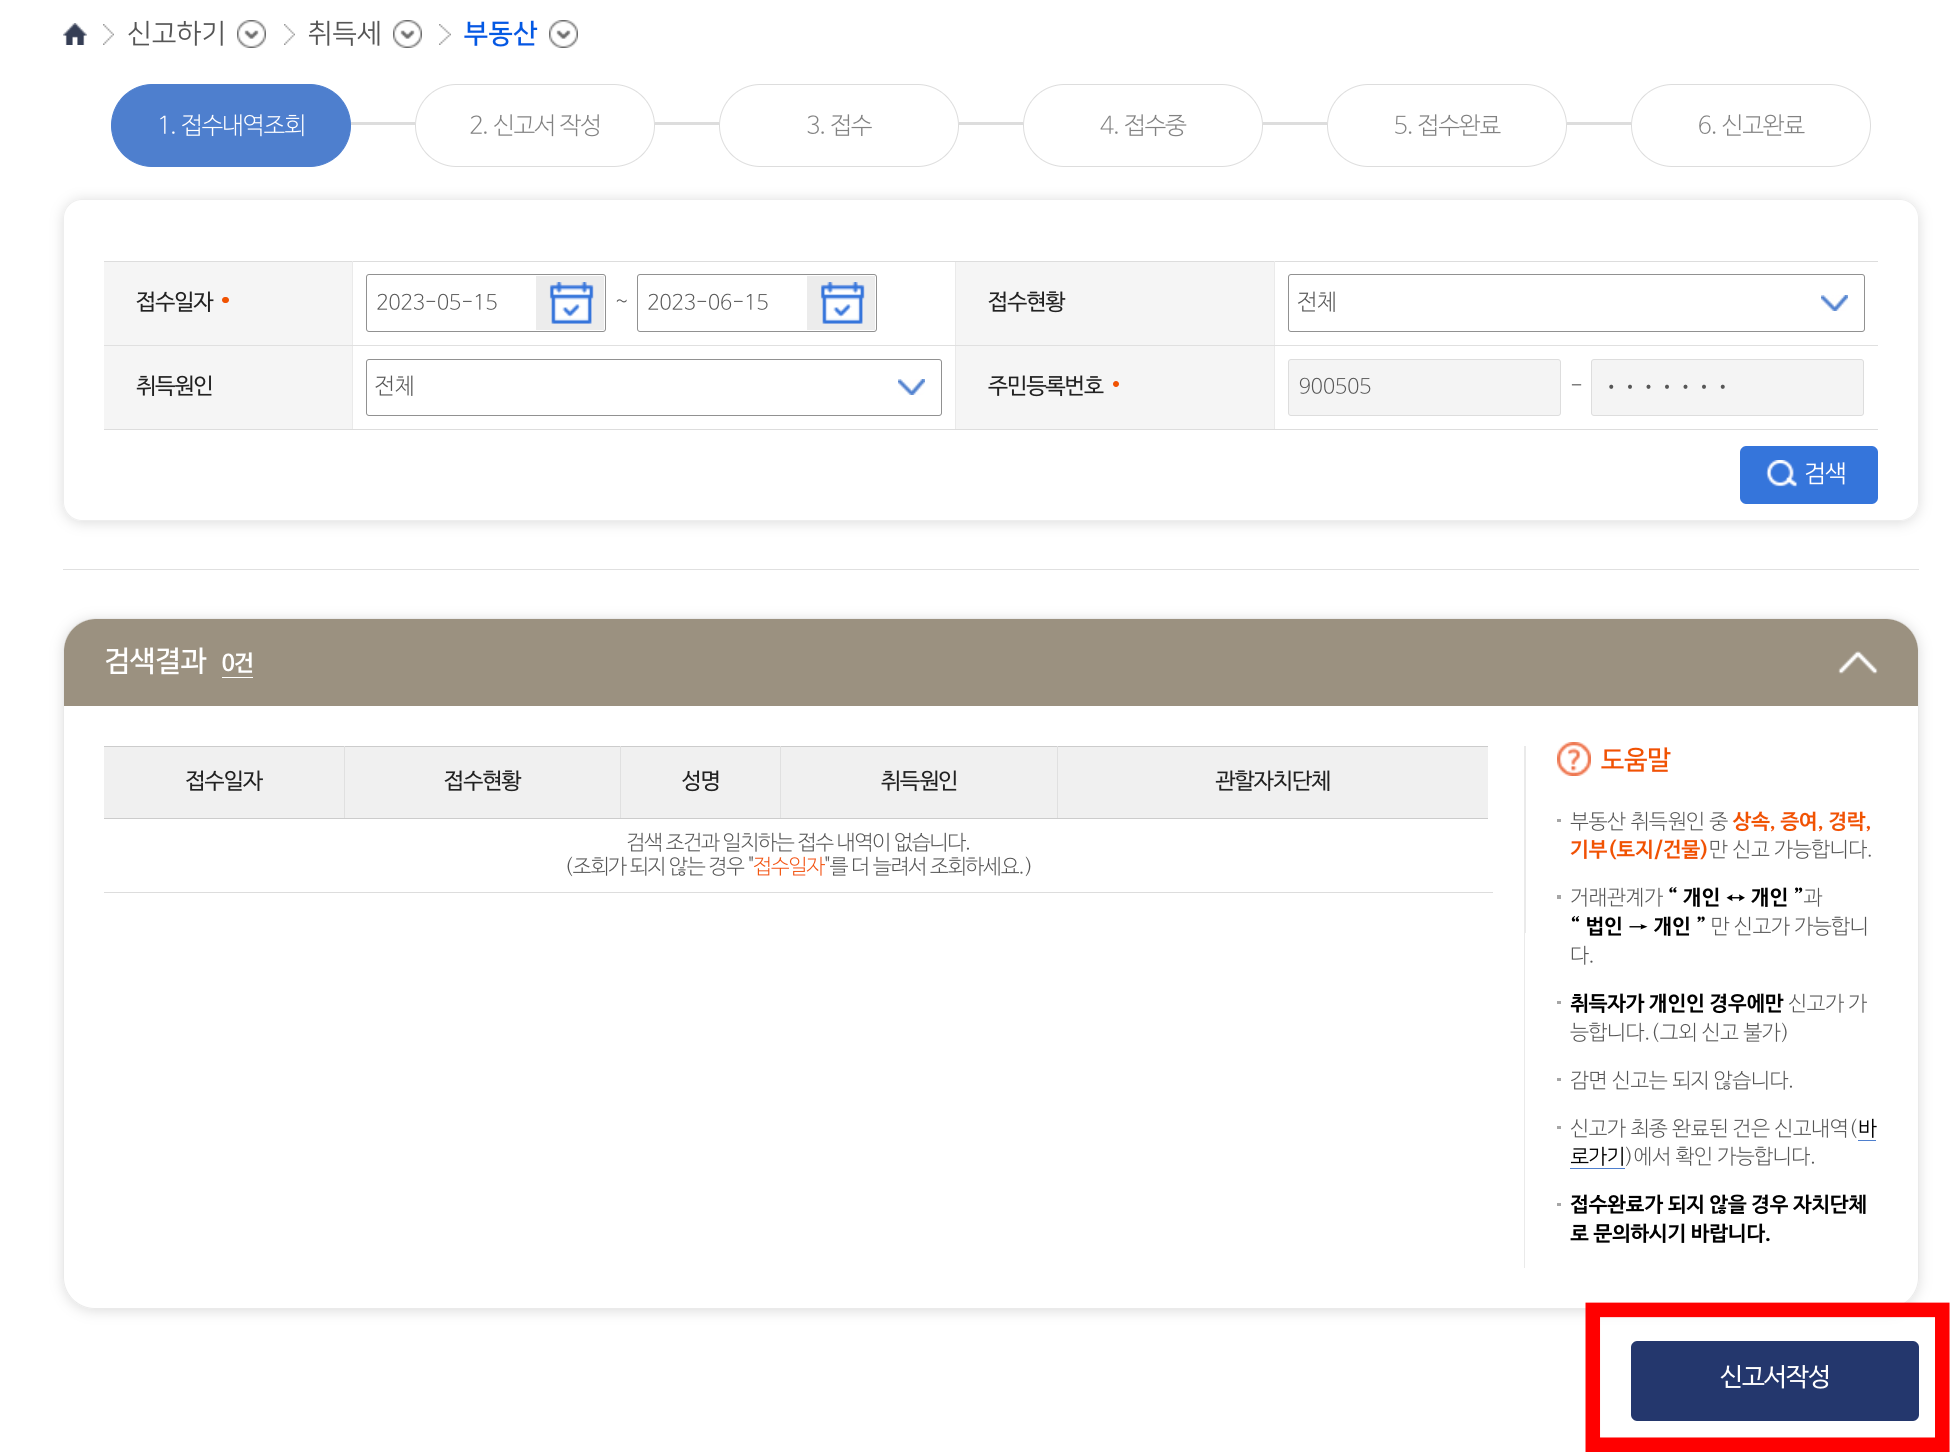Open the 취득원인 dropdown

pyautogui.click(x=653, y=387)
